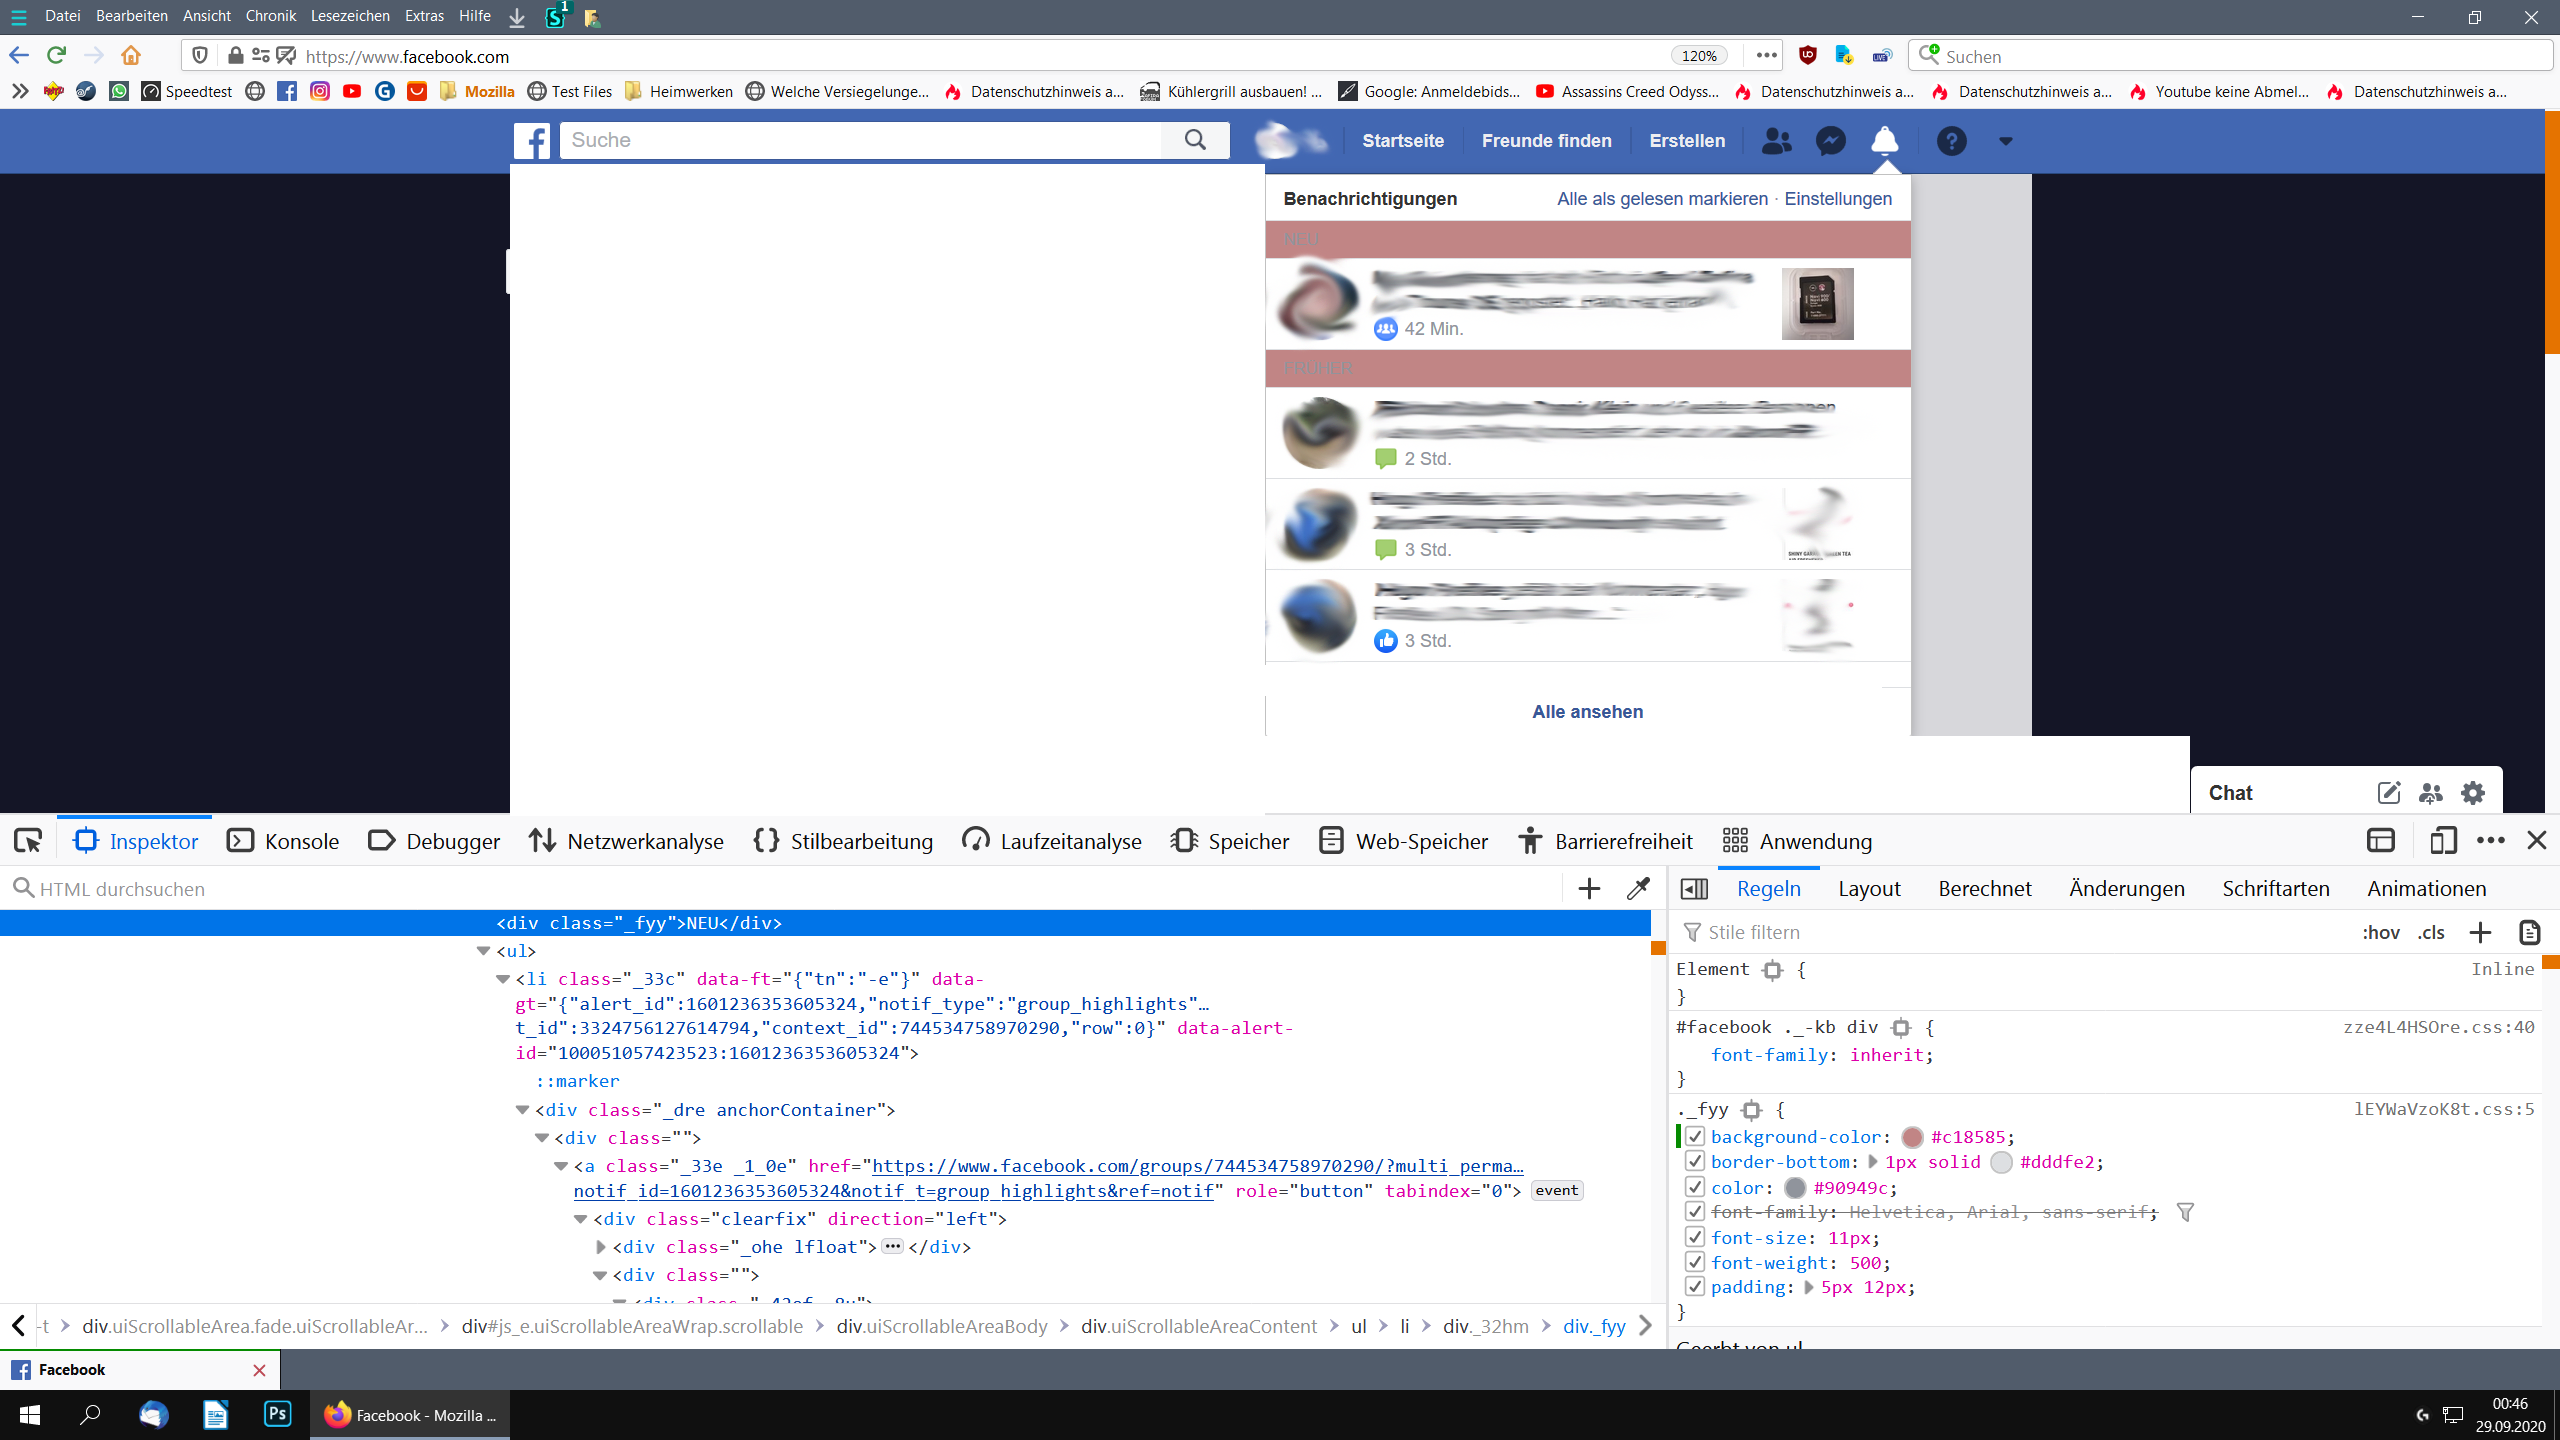The width and height of the screenshot is (2560, 1440).
Task: Disable the background-color rule checkbox
Action: pyautogui.click(x=1695, y=1137)
